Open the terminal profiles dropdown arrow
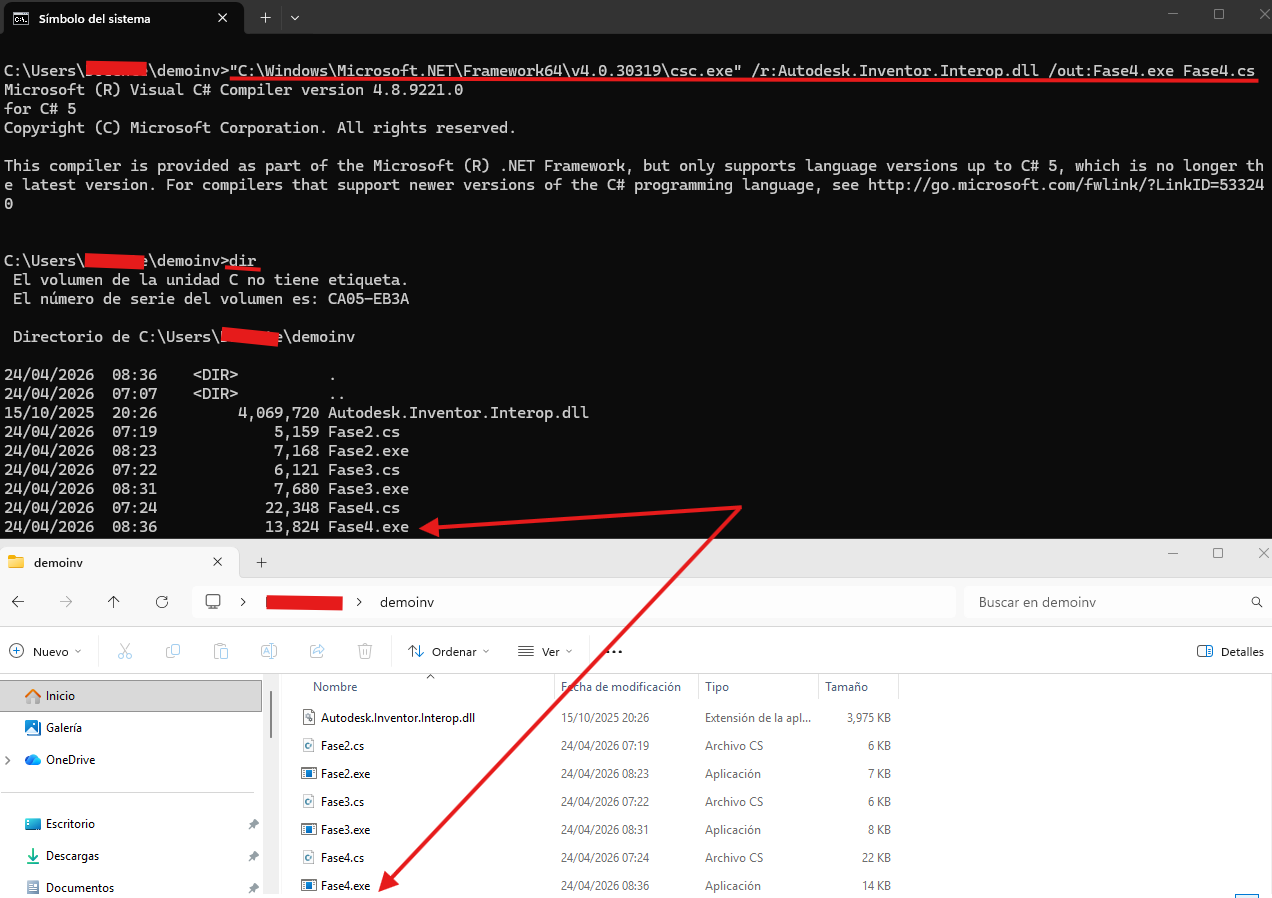 click(x=295, y=18)
